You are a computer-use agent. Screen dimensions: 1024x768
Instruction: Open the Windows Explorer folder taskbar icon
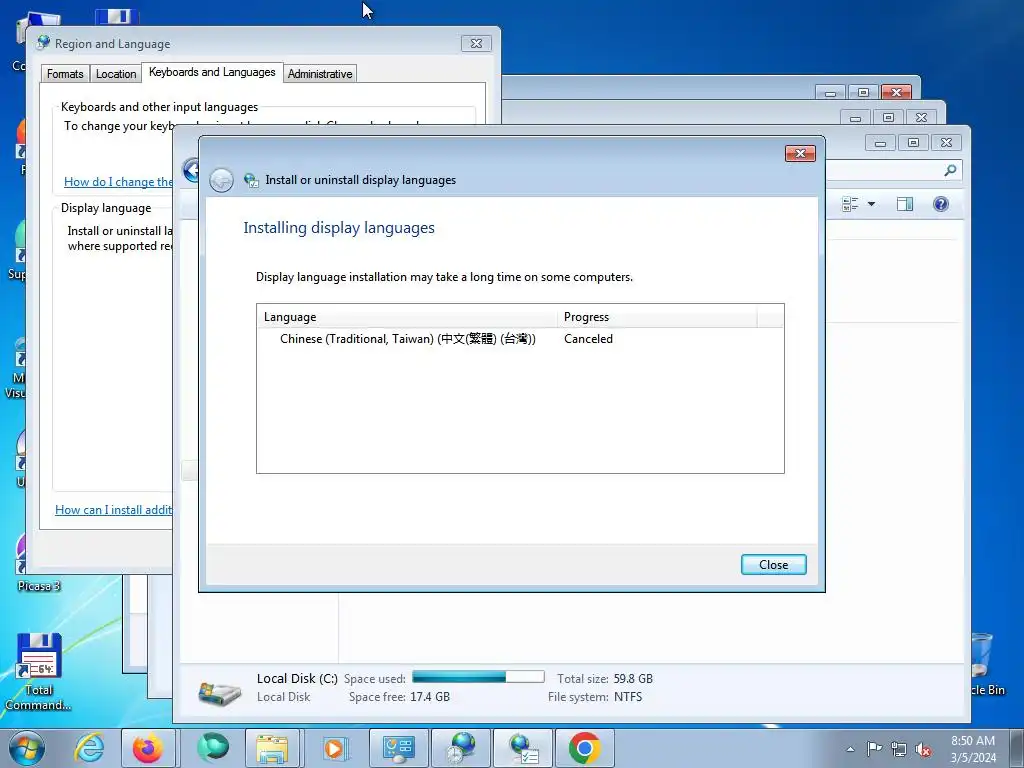[x=272, y=748]
